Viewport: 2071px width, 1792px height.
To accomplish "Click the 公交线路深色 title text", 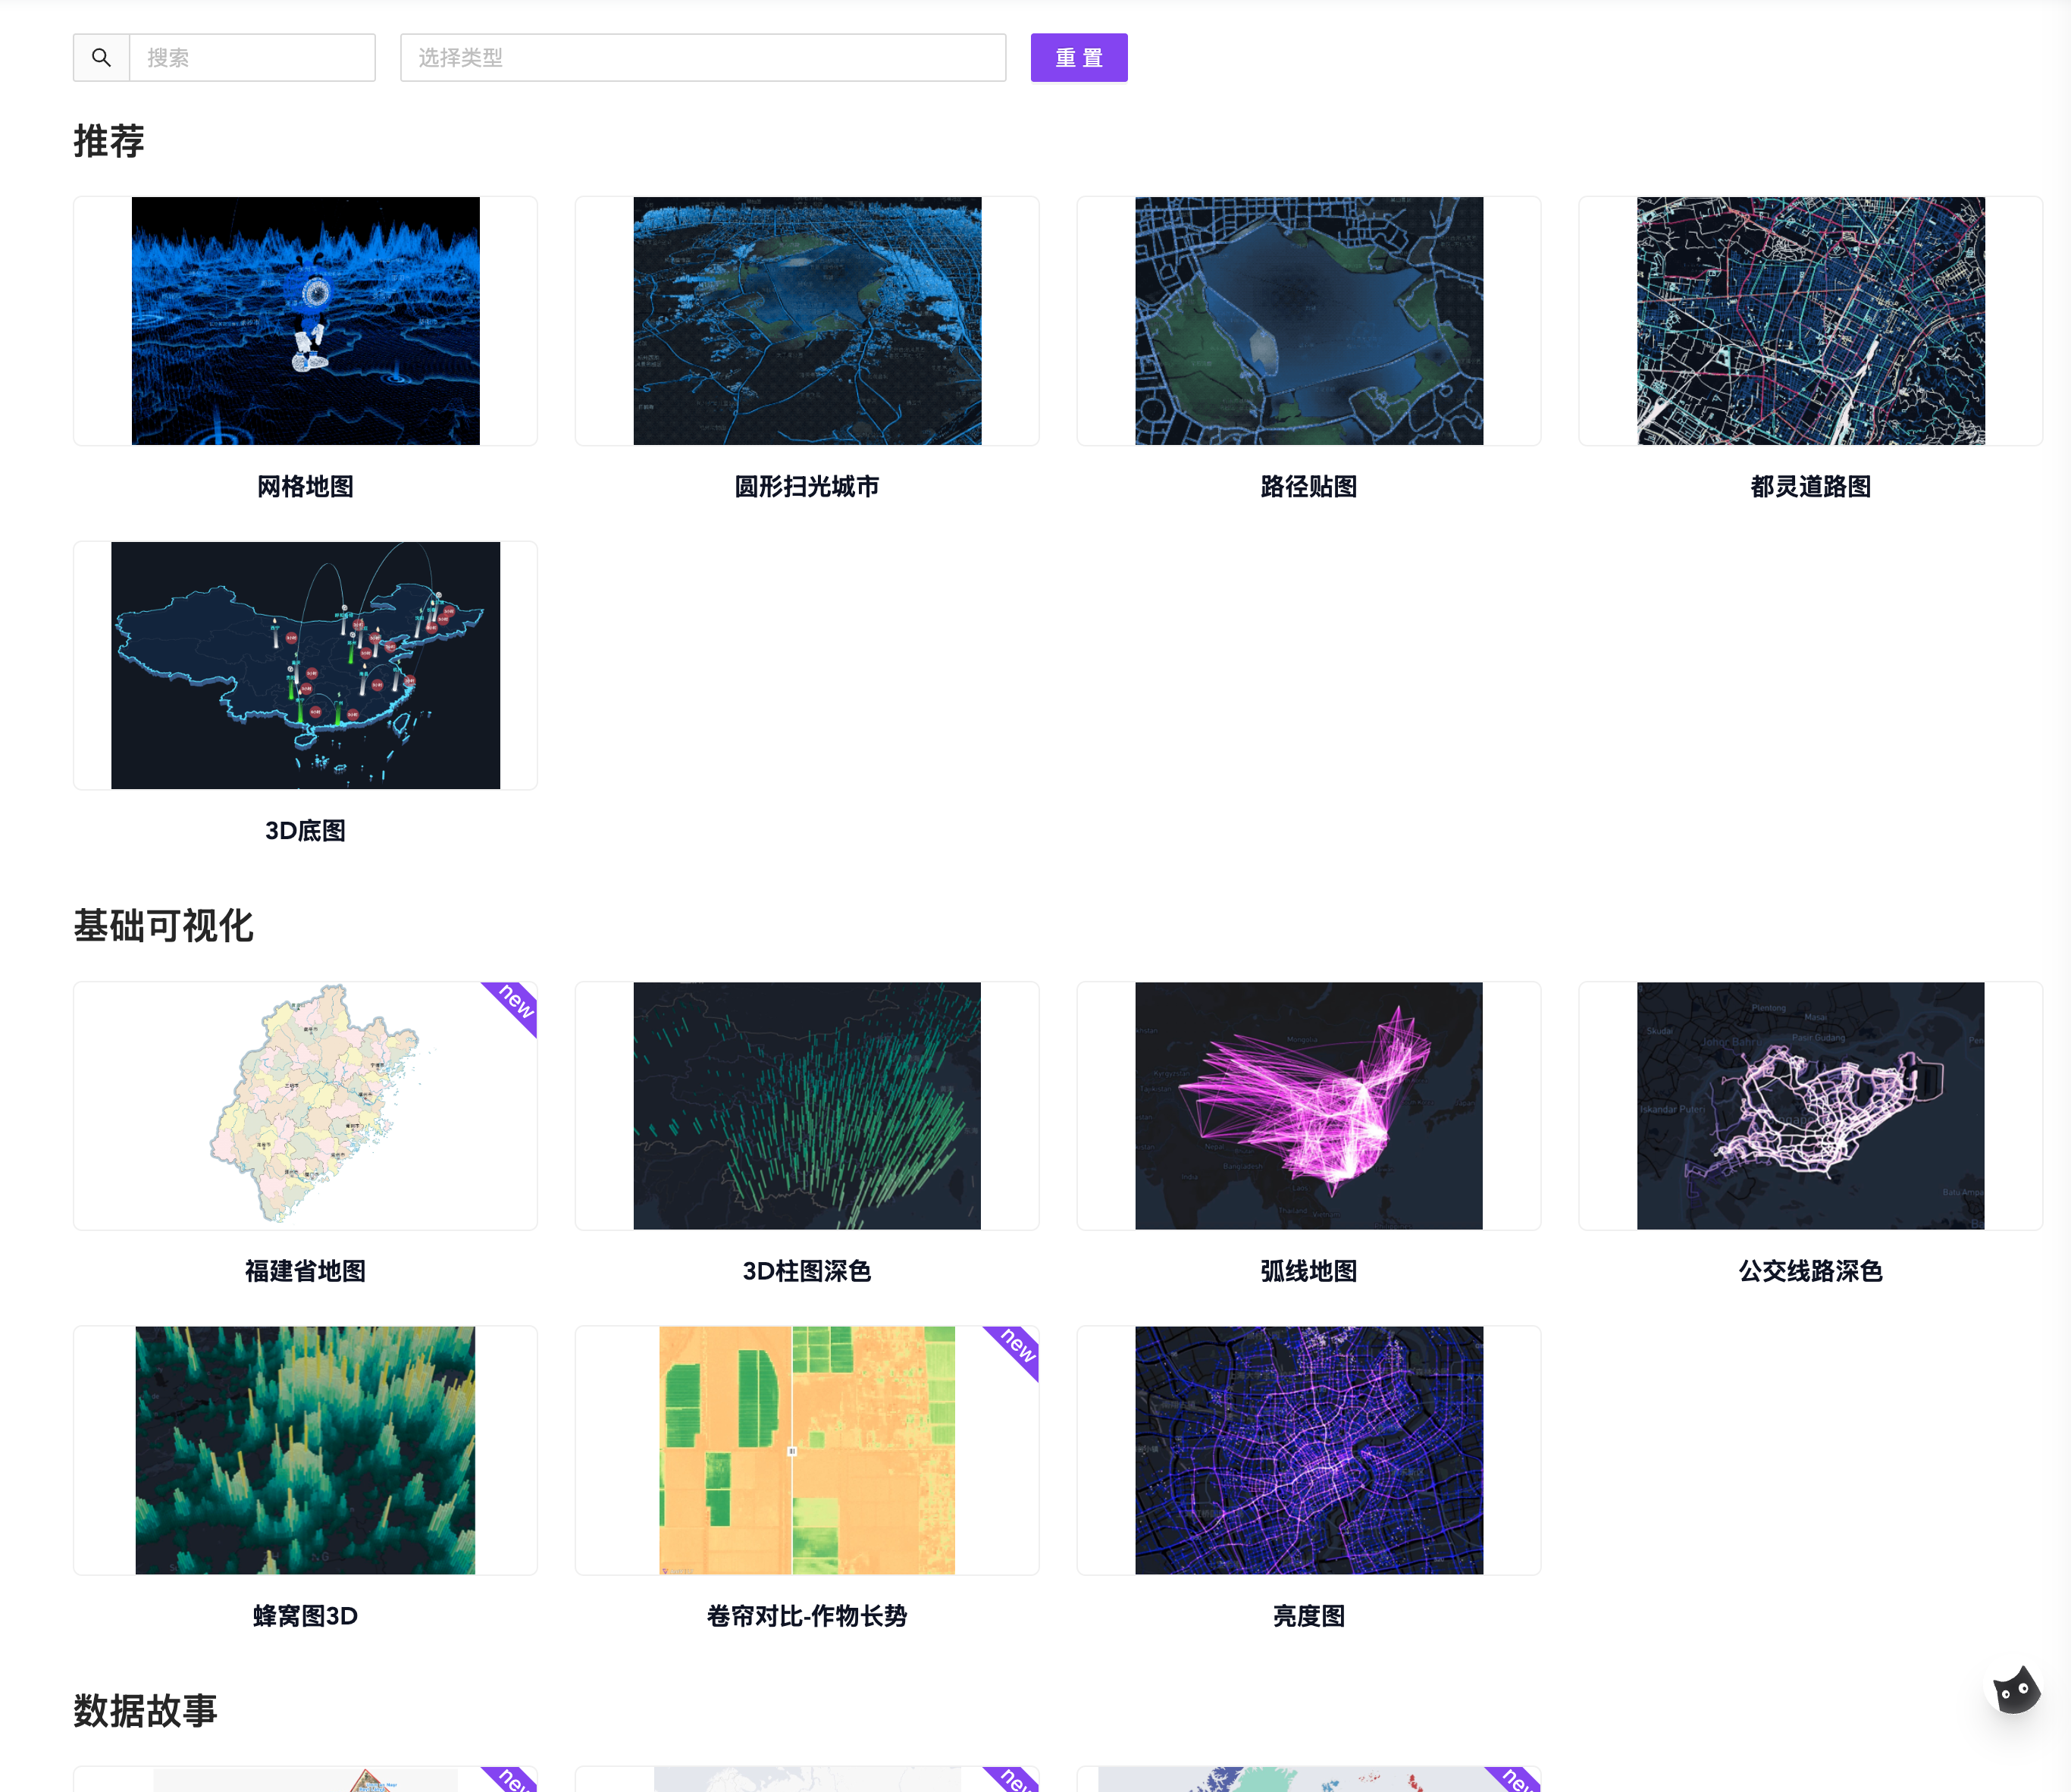I will click(1811, 1271).
